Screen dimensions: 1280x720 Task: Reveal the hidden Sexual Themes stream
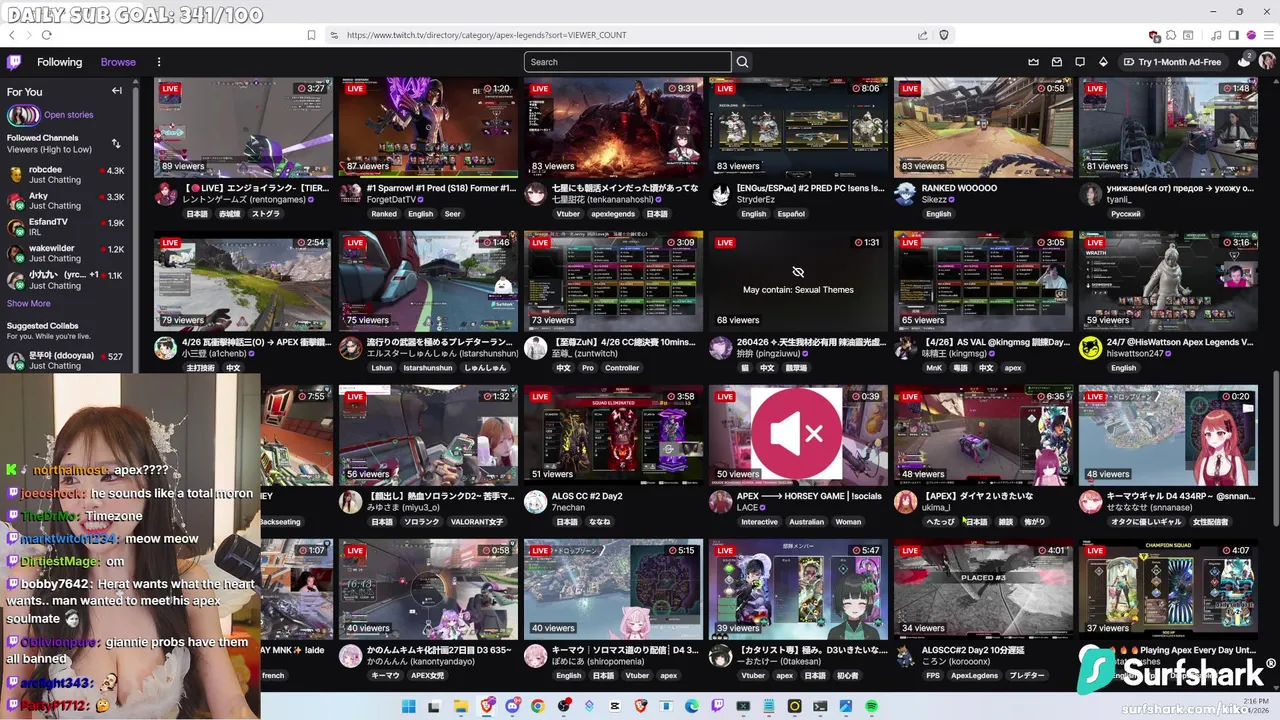tap(798, 281)
